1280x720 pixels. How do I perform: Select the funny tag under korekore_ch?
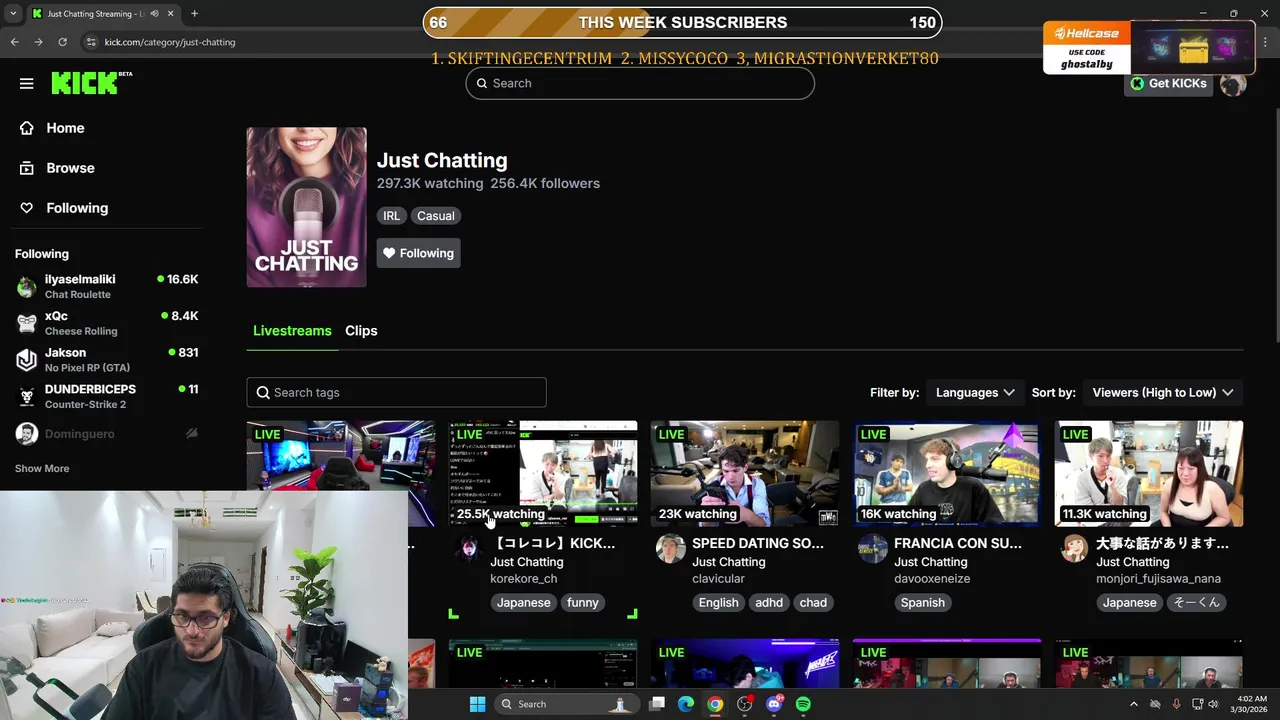[x=583, y=603]
